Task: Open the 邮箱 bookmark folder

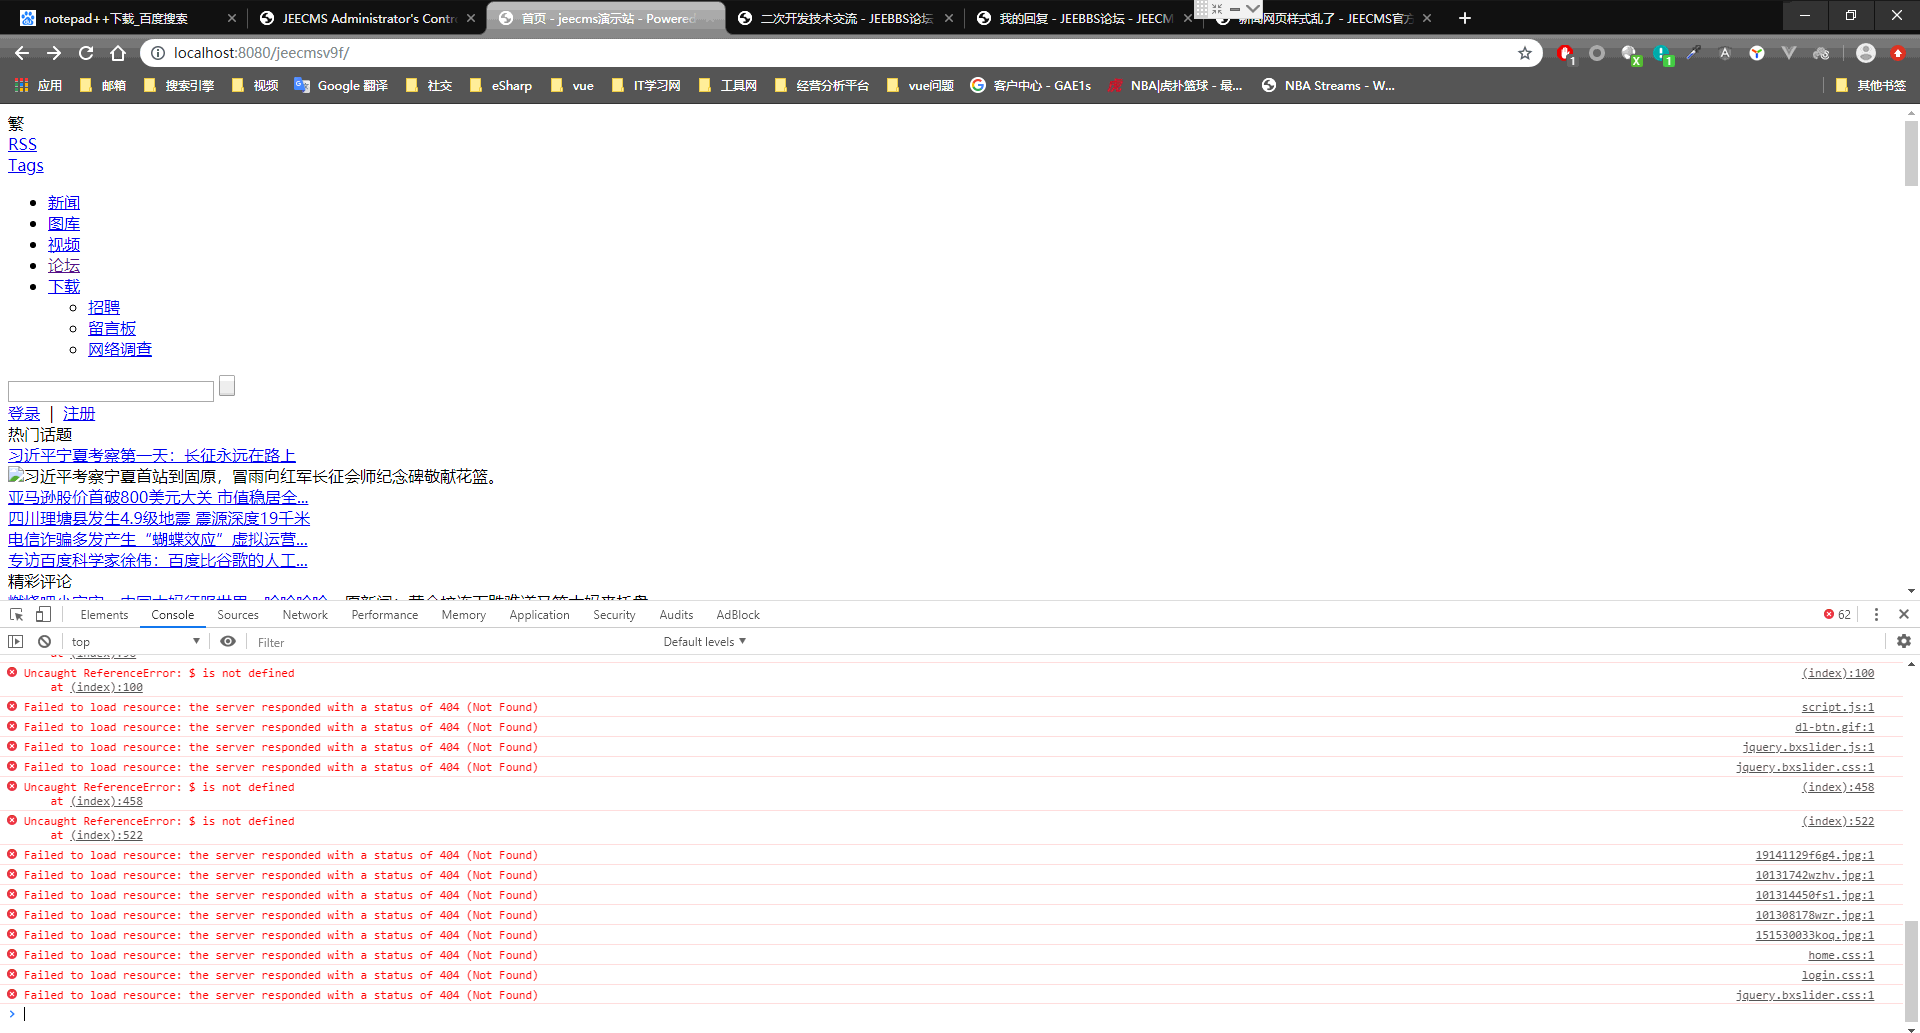Action: (x=103, y=86)
